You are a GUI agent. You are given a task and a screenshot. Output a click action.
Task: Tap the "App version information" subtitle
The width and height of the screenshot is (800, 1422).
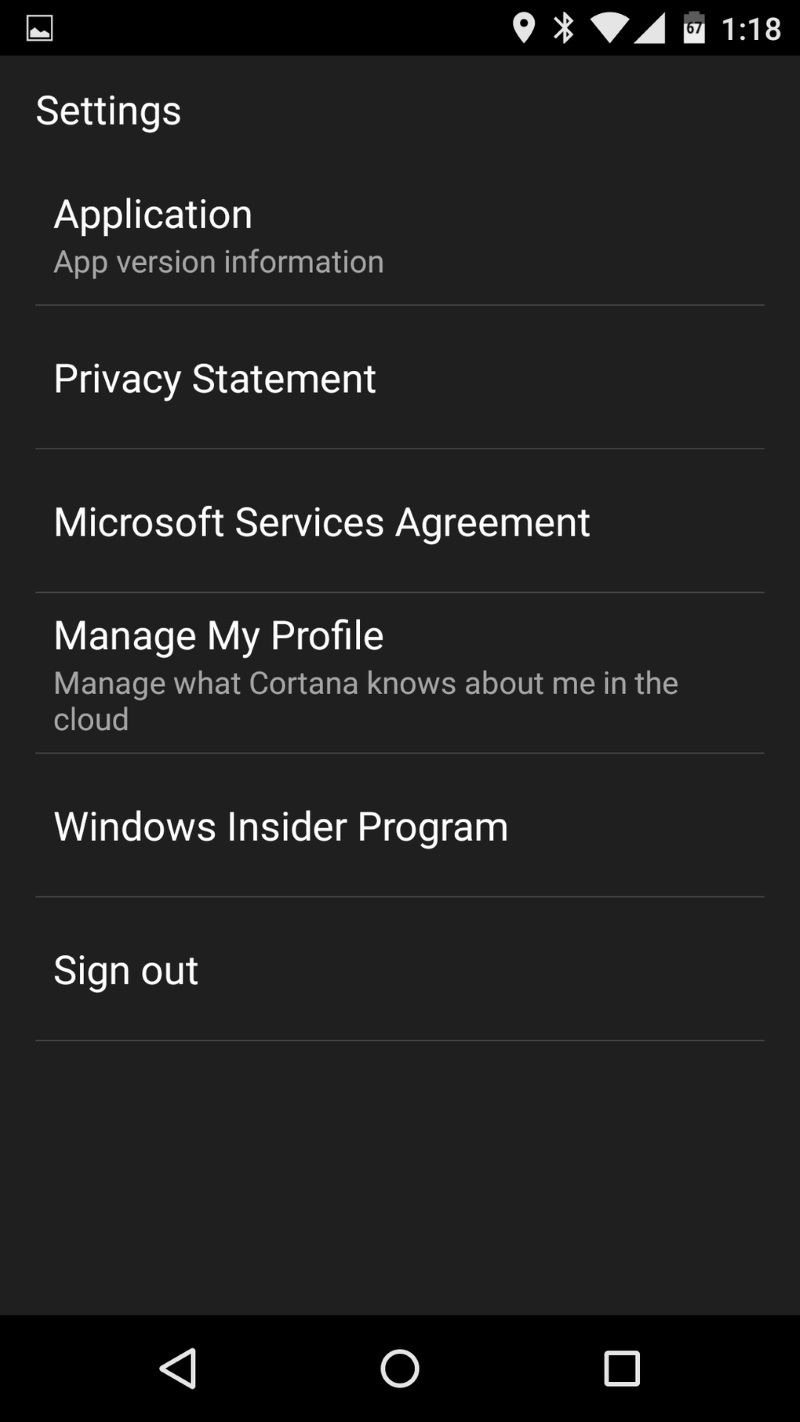click(x=219, y=262)
